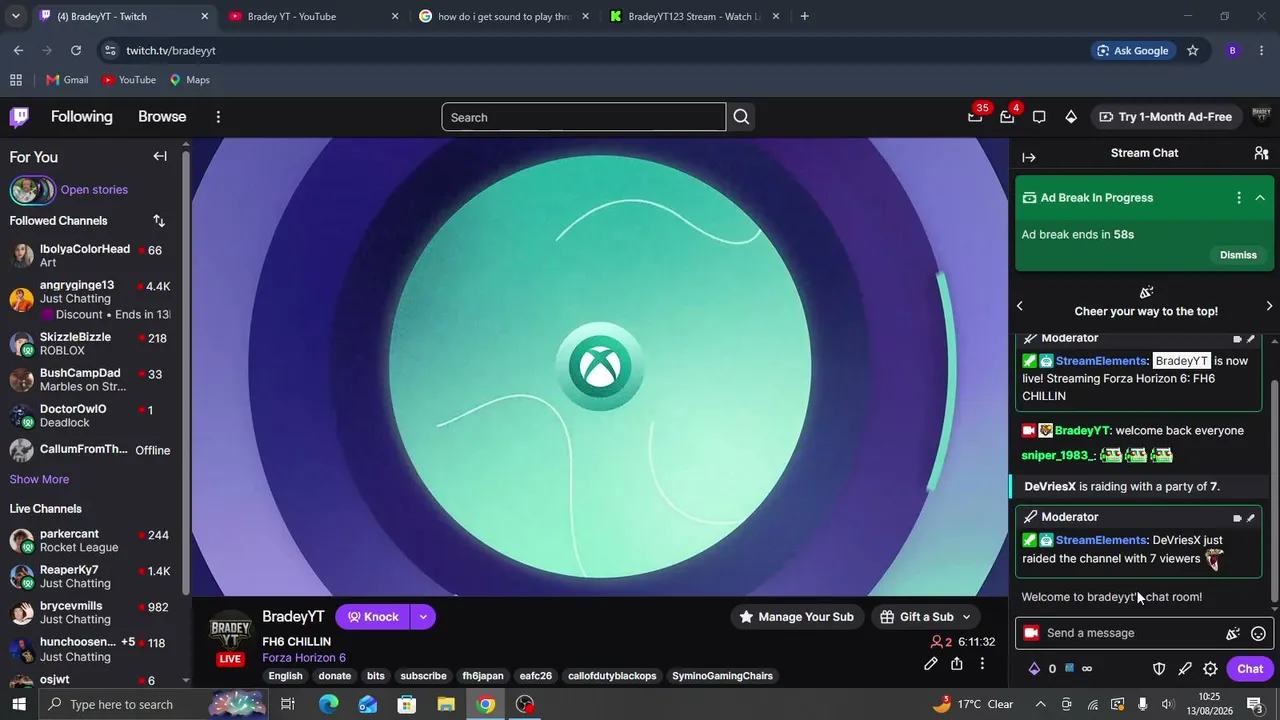Collapse the For You sidebar arrow
The image size is (1280, 720).
(x=160, y=156)
